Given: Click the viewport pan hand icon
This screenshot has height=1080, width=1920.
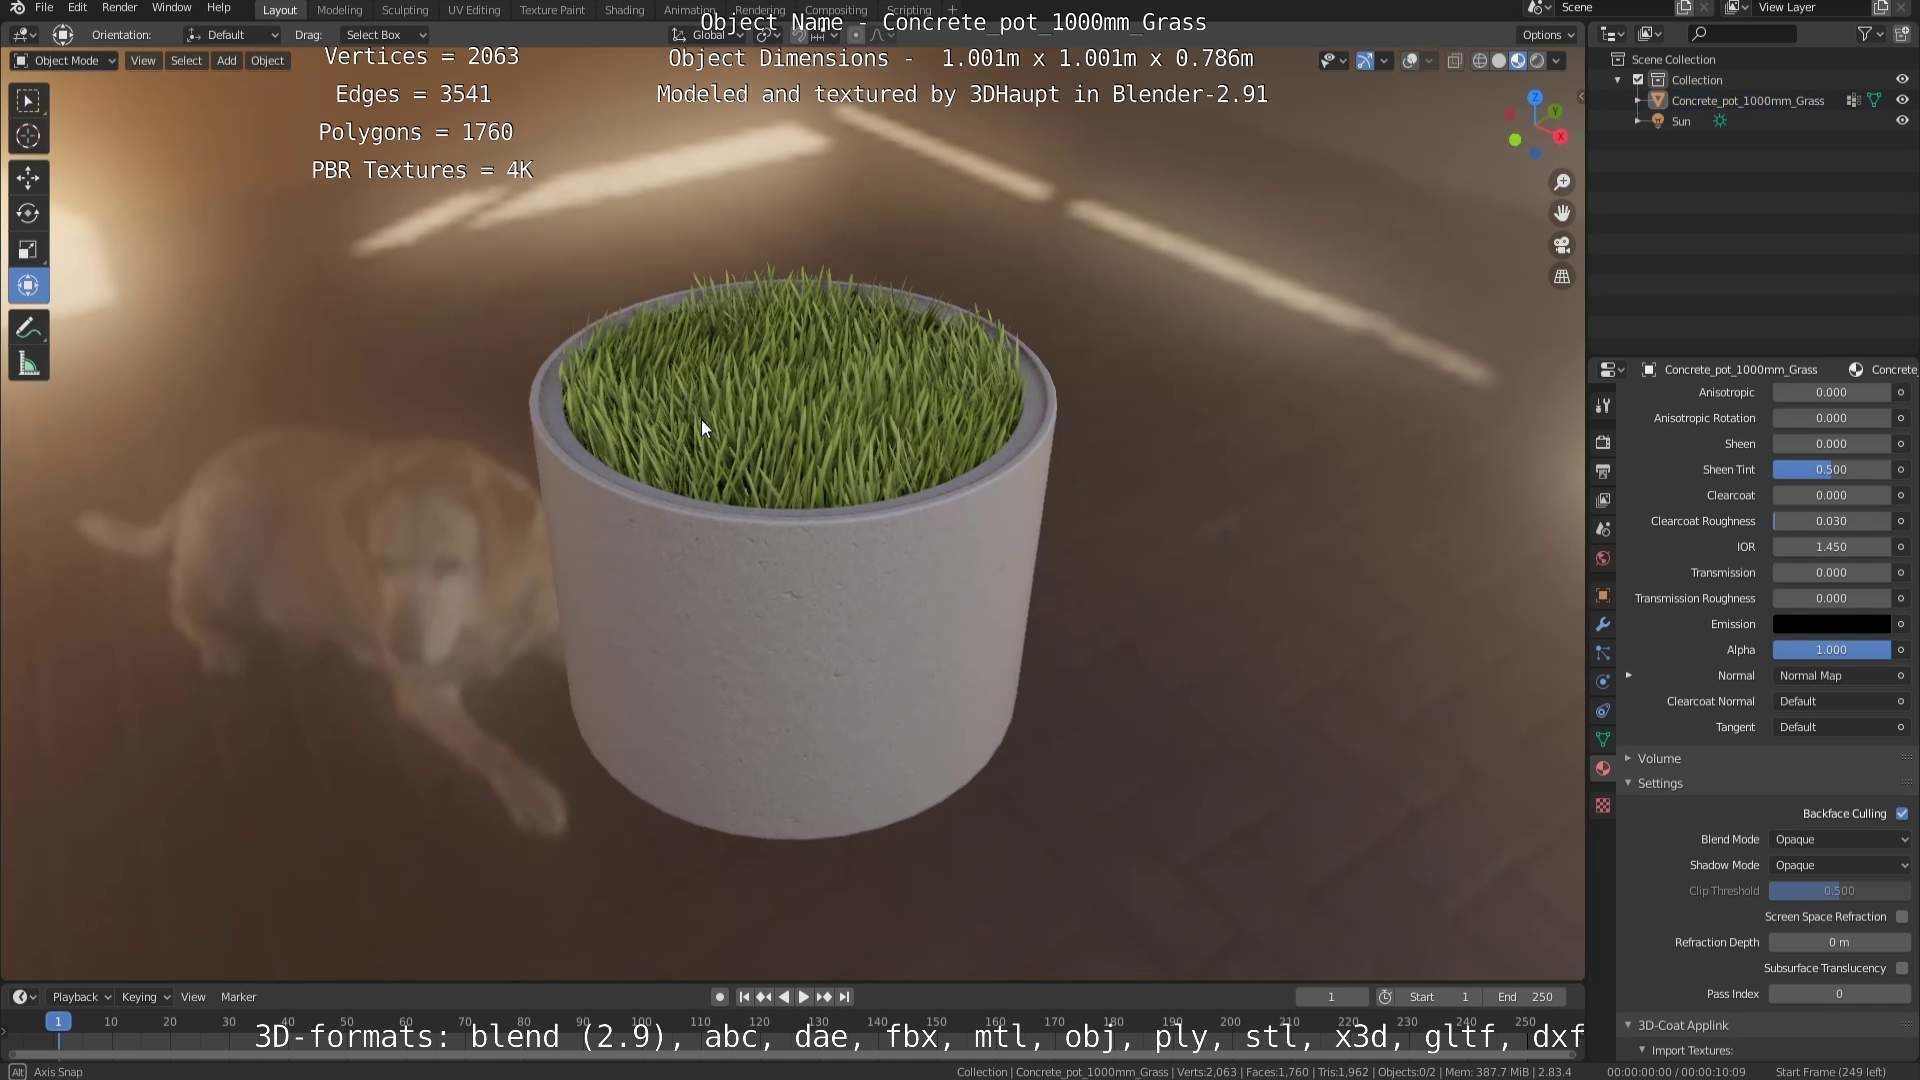Looking at the screenshot, I should [1561, 213].
